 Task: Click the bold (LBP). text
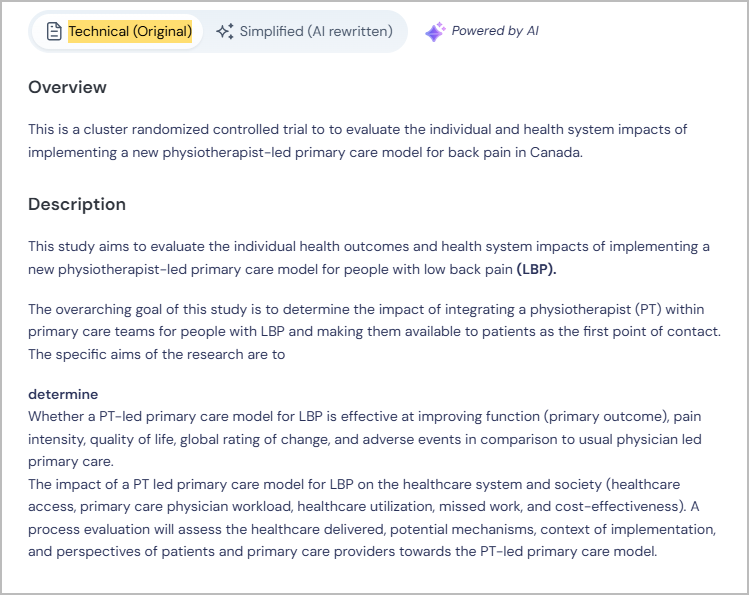[536, 269]
